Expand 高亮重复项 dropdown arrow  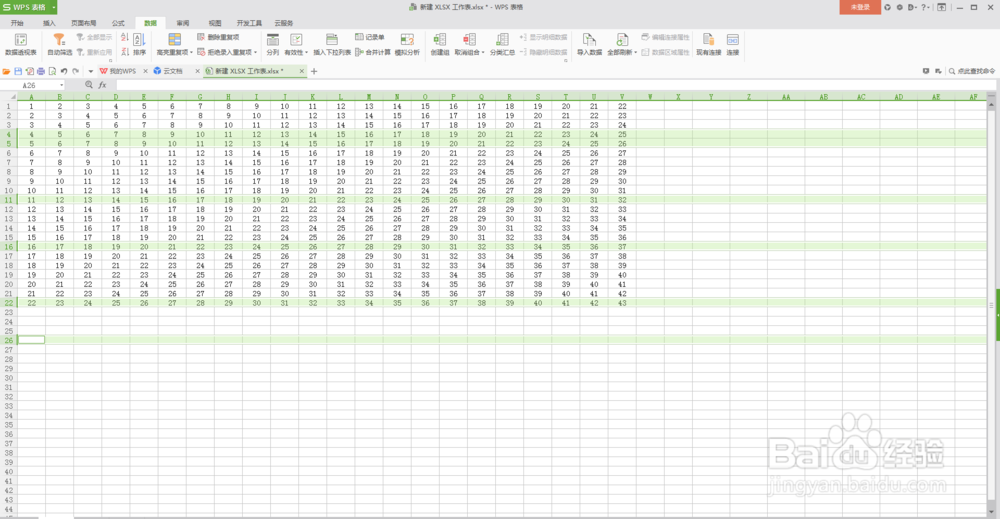click(191, 53)
